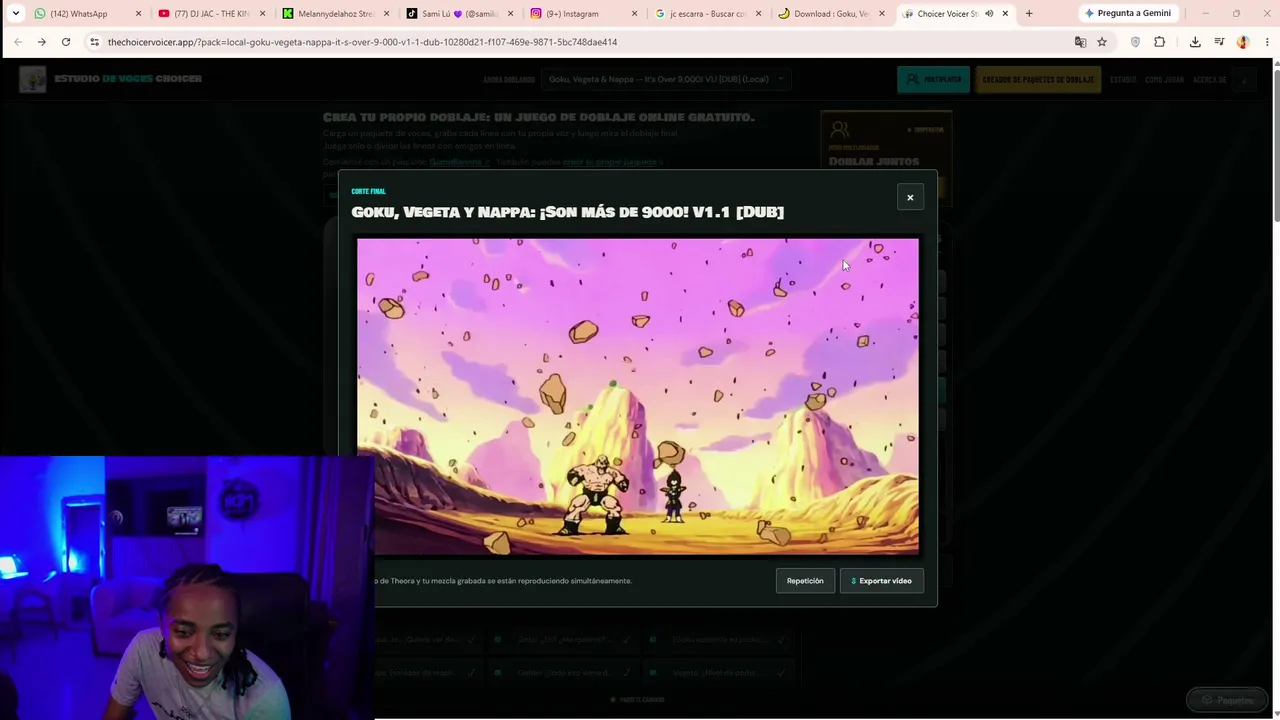Click the Estudio de Voces Choicer logo
1280x720 pixels.
[111, 79]
